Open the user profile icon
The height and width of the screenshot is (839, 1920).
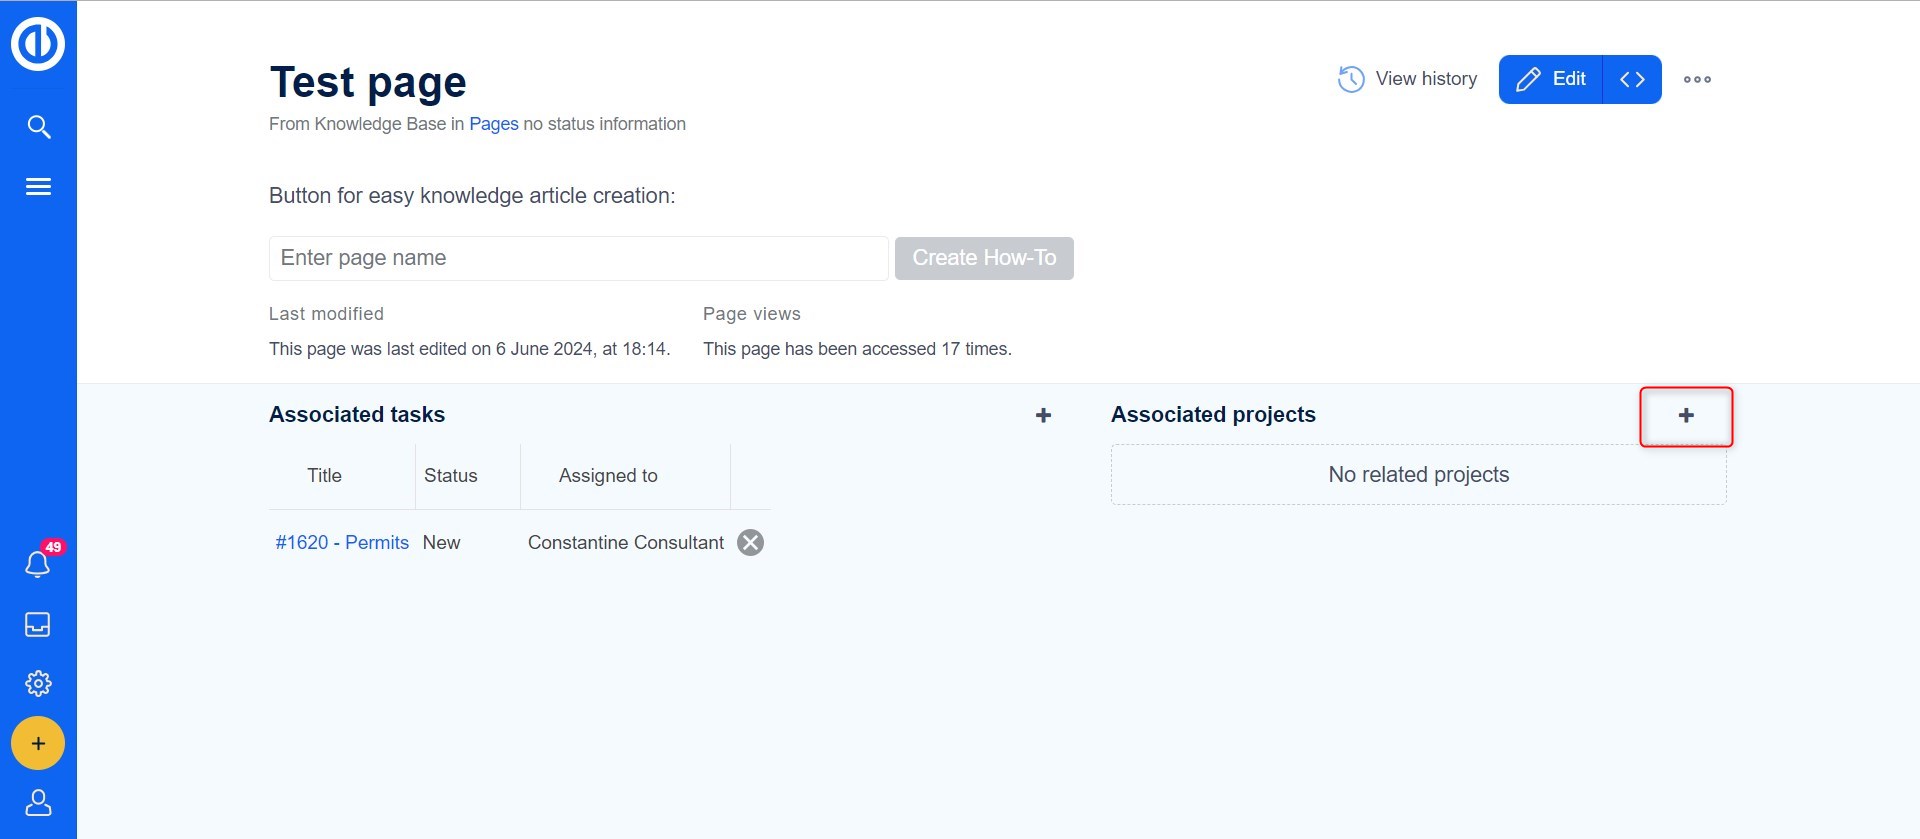click(x=38, y=803)
